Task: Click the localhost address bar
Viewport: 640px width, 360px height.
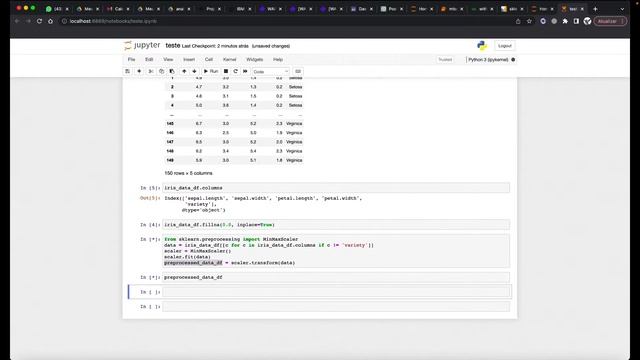Action: (286, 21)
